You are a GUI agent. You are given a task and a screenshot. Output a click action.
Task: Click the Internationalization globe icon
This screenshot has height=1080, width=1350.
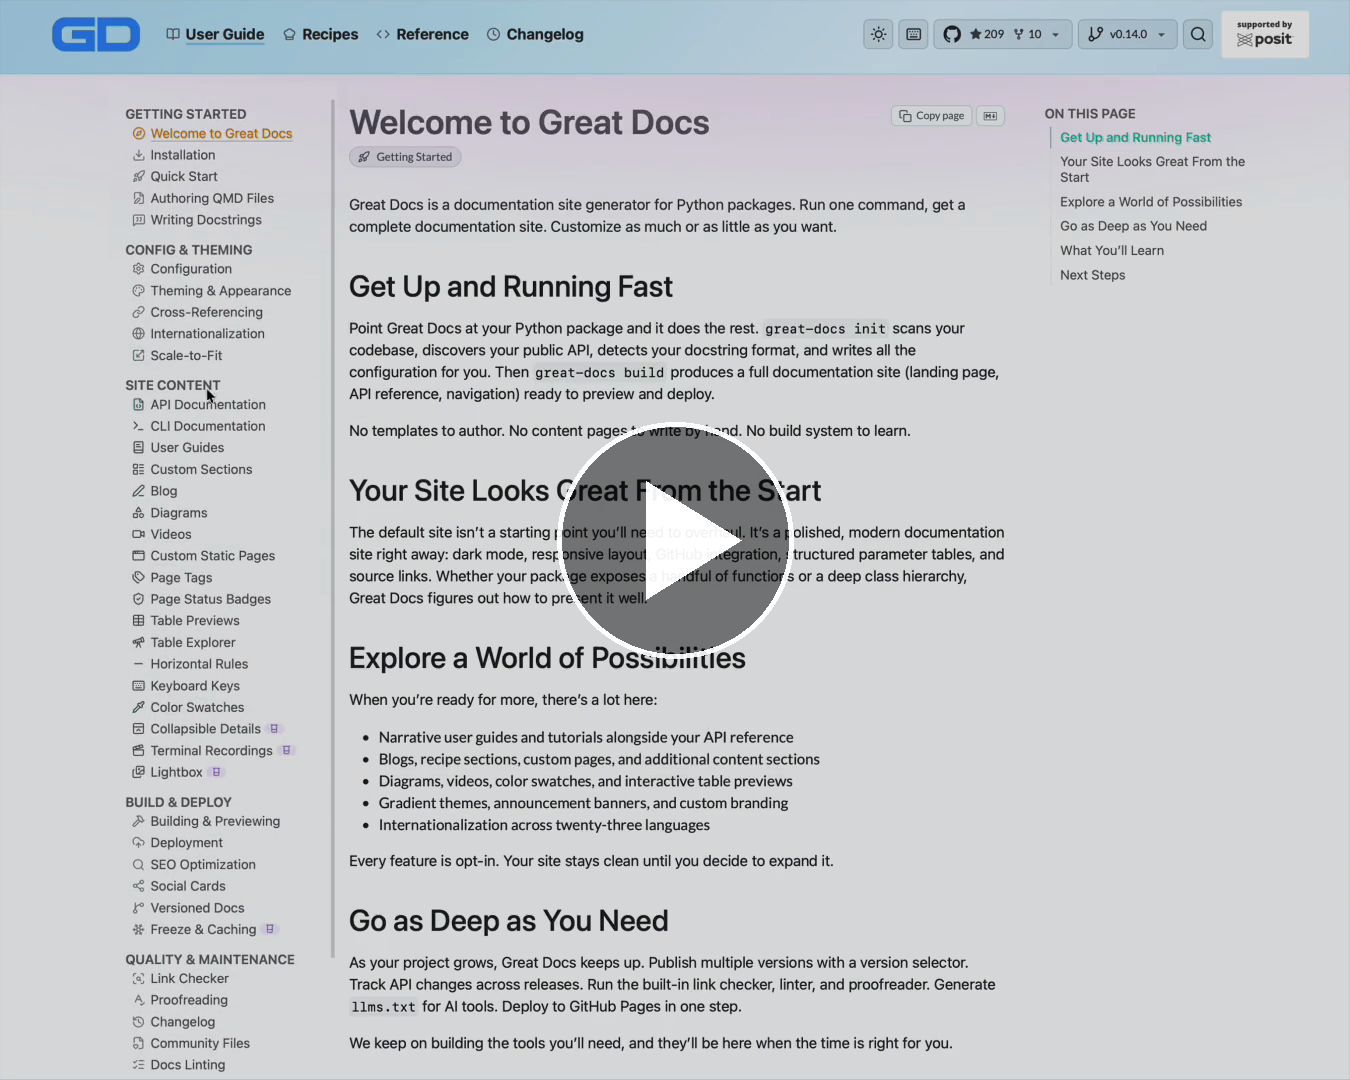pyautogui.click(x=139, y=334)
